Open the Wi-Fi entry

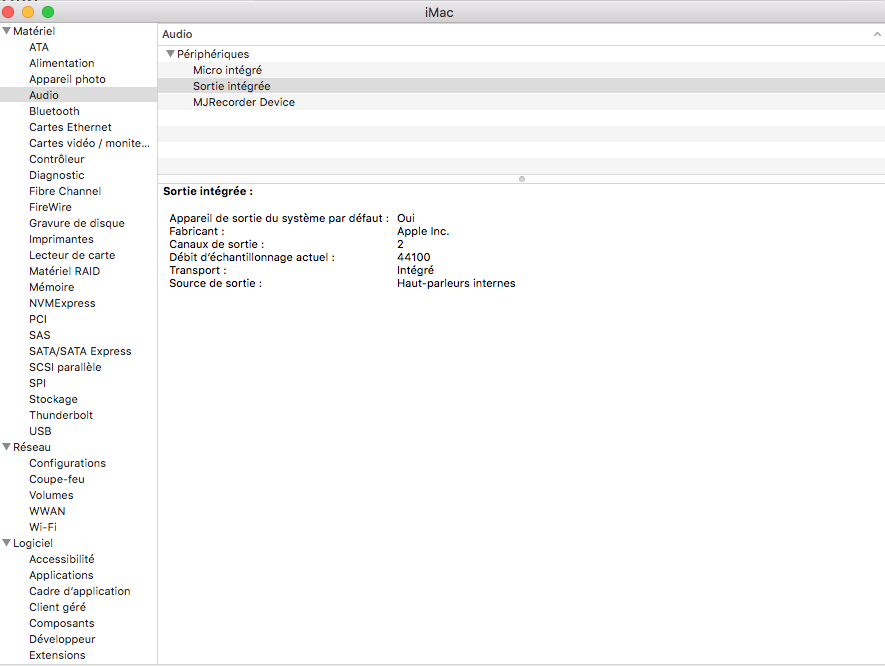tap(43, 527)
